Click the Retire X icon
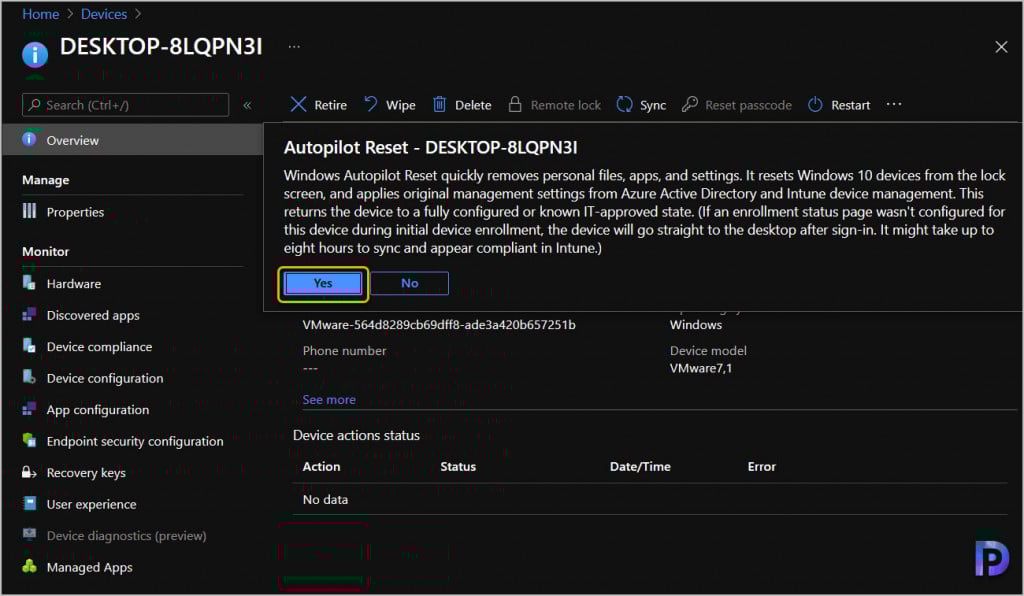This screenshot has width=1024, height=596. click(x=298, y=104)
